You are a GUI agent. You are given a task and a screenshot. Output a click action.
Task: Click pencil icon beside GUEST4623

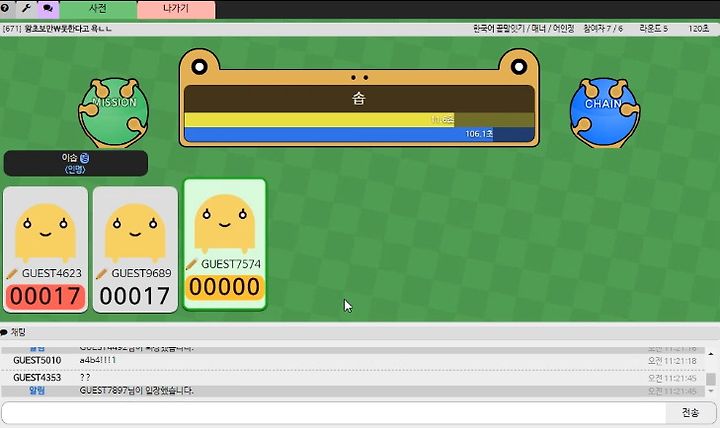pos(12,274)
